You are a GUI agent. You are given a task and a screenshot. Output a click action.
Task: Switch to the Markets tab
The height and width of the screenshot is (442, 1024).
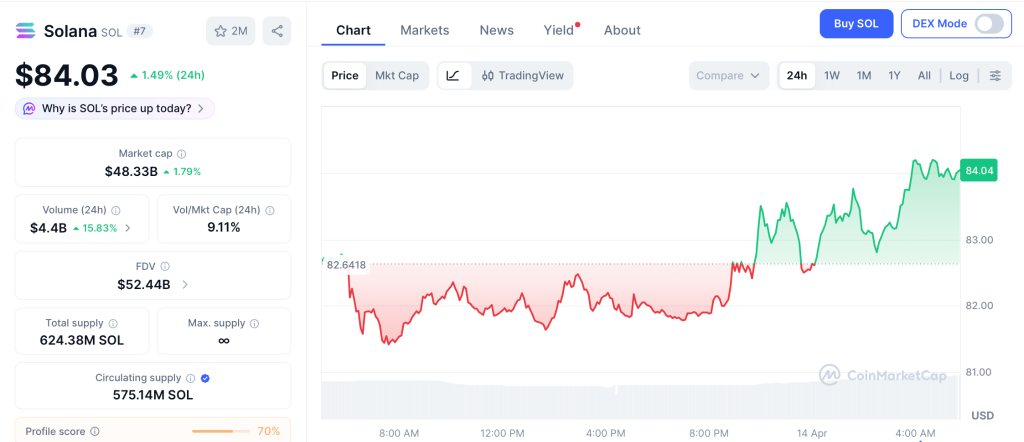(x=424, y=30)
